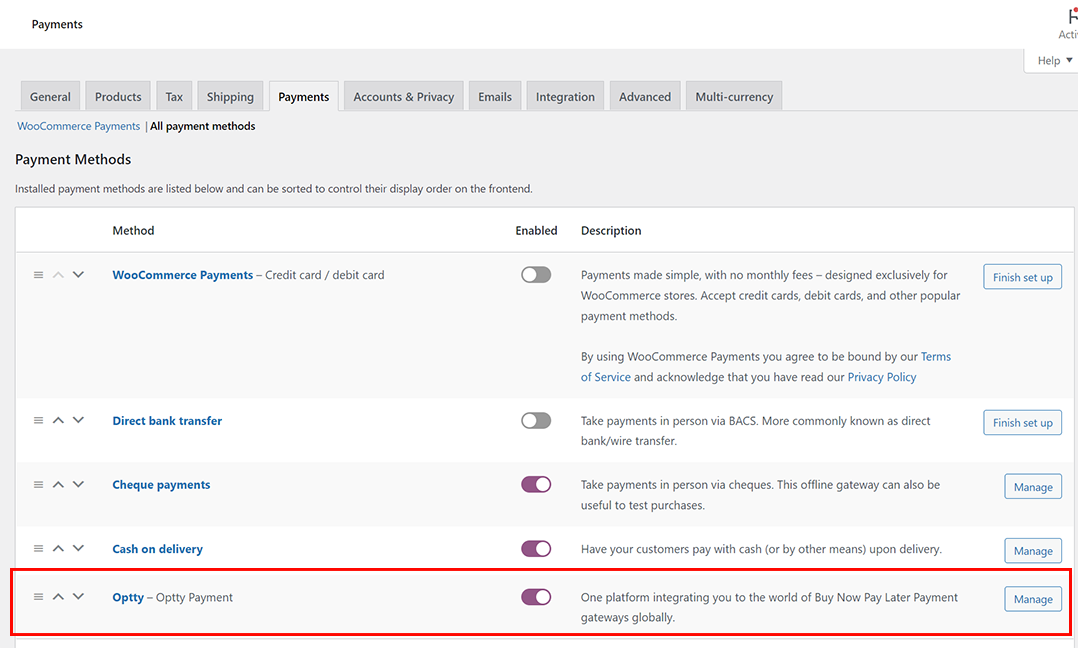Manage Cheque payments settings

[x=1033, y=487]
